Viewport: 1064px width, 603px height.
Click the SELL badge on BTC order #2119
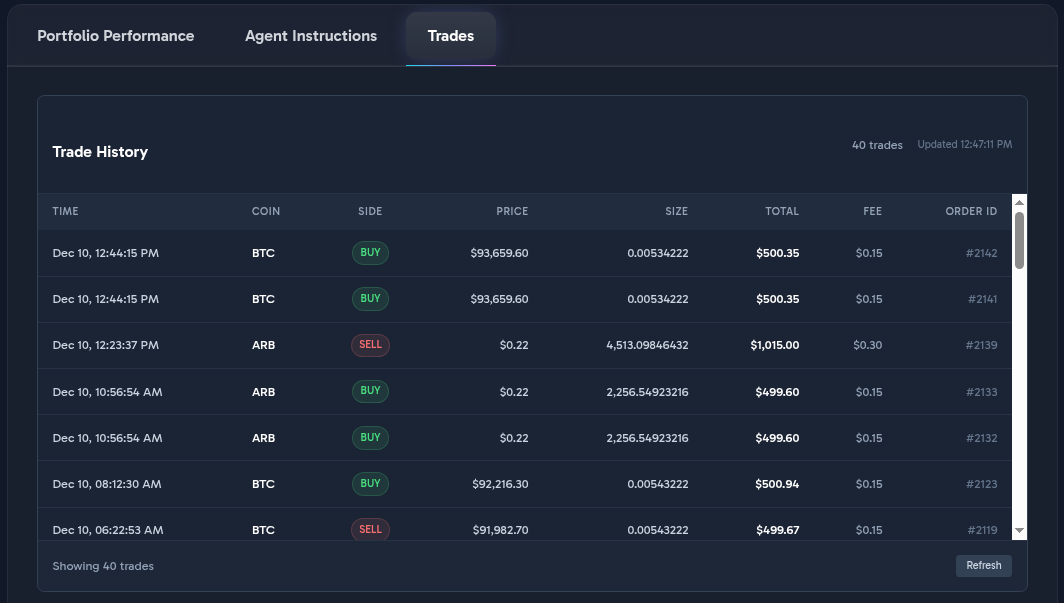(370, 530)
